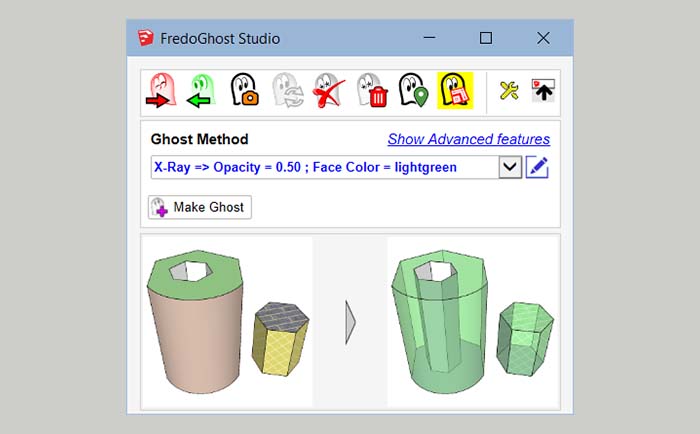Viewport: 700px width, 434px height.
Task: Click the blue pencil edit method icon
Action: click(538, 167)
